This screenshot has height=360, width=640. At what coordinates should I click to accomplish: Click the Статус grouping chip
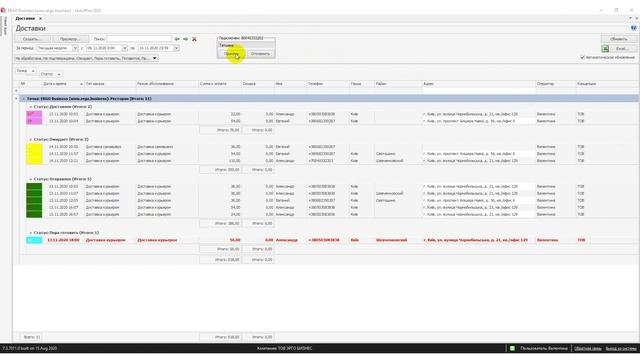[50, 74]
